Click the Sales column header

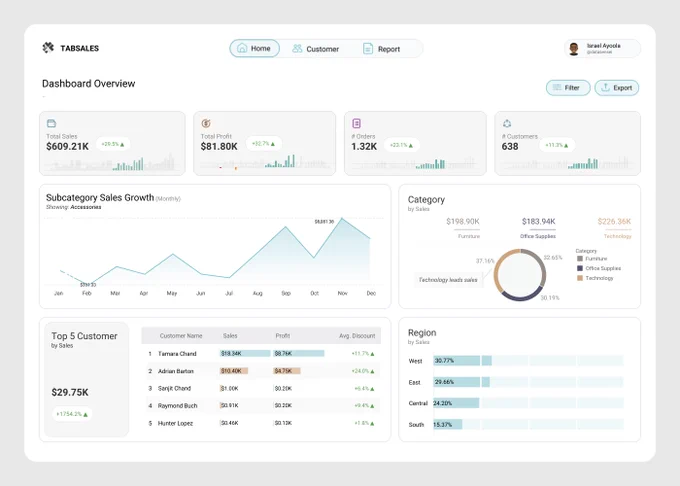(230, 336)
